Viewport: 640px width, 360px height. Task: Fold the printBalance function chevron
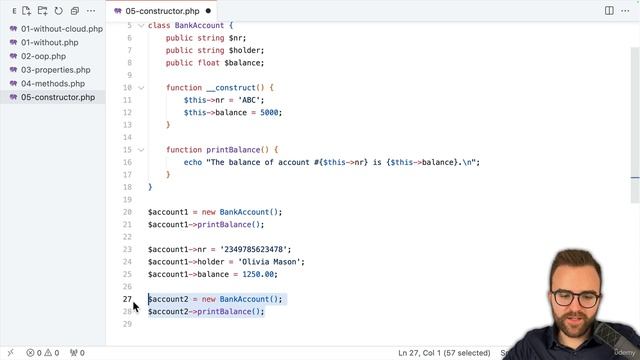coord(141,150)
